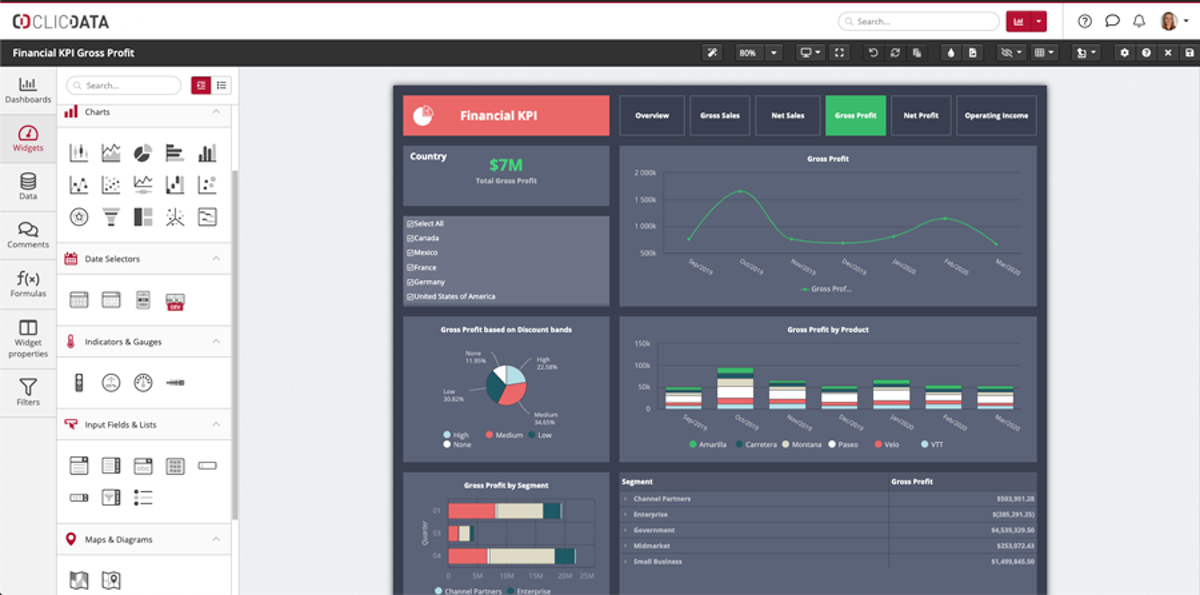Select the Widgets sidebar section
The width and height of the screenshot is (1200, 595).
27,137
